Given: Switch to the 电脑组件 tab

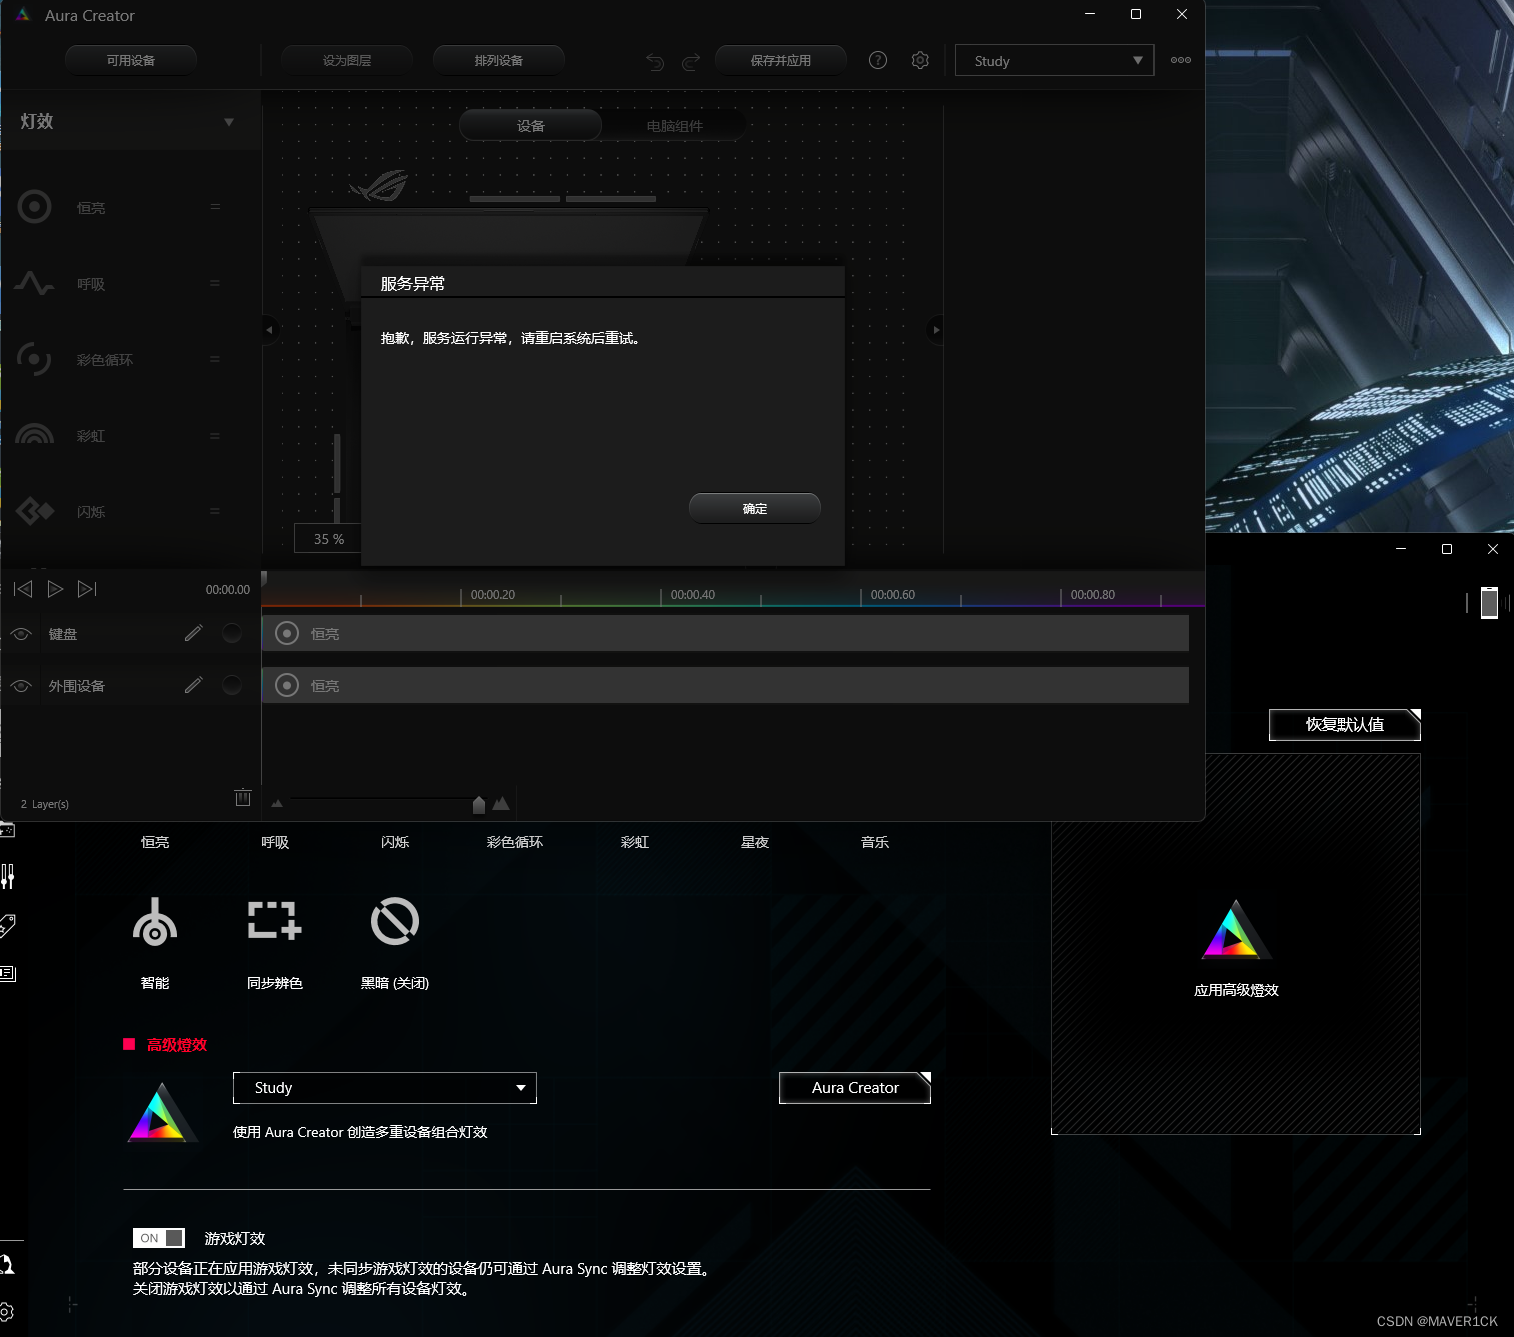Looking at the screenshot, I should click(674, 126).
